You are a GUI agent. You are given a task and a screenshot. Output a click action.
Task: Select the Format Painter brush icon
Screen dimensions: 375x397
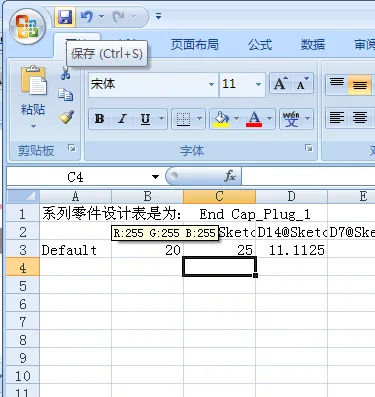66,117
